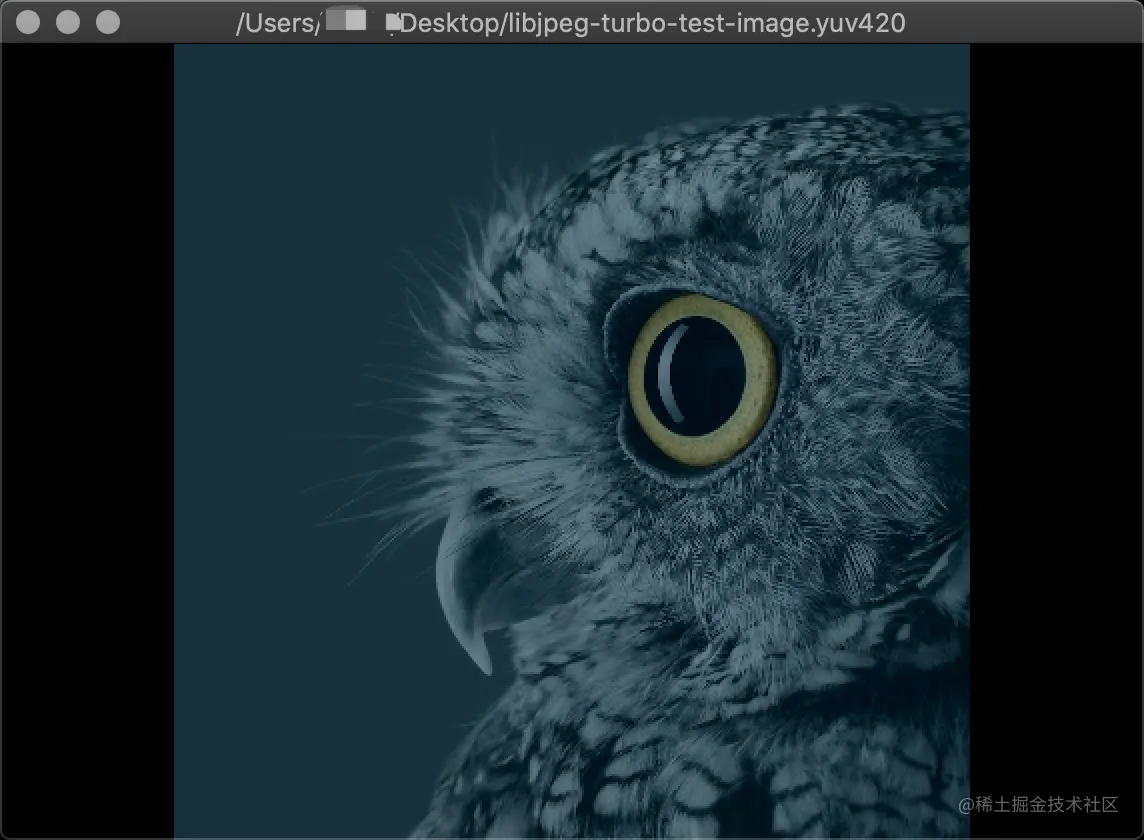
Task: Click the displayed YUV image thumbnail area
Action: tap(572, 440)
